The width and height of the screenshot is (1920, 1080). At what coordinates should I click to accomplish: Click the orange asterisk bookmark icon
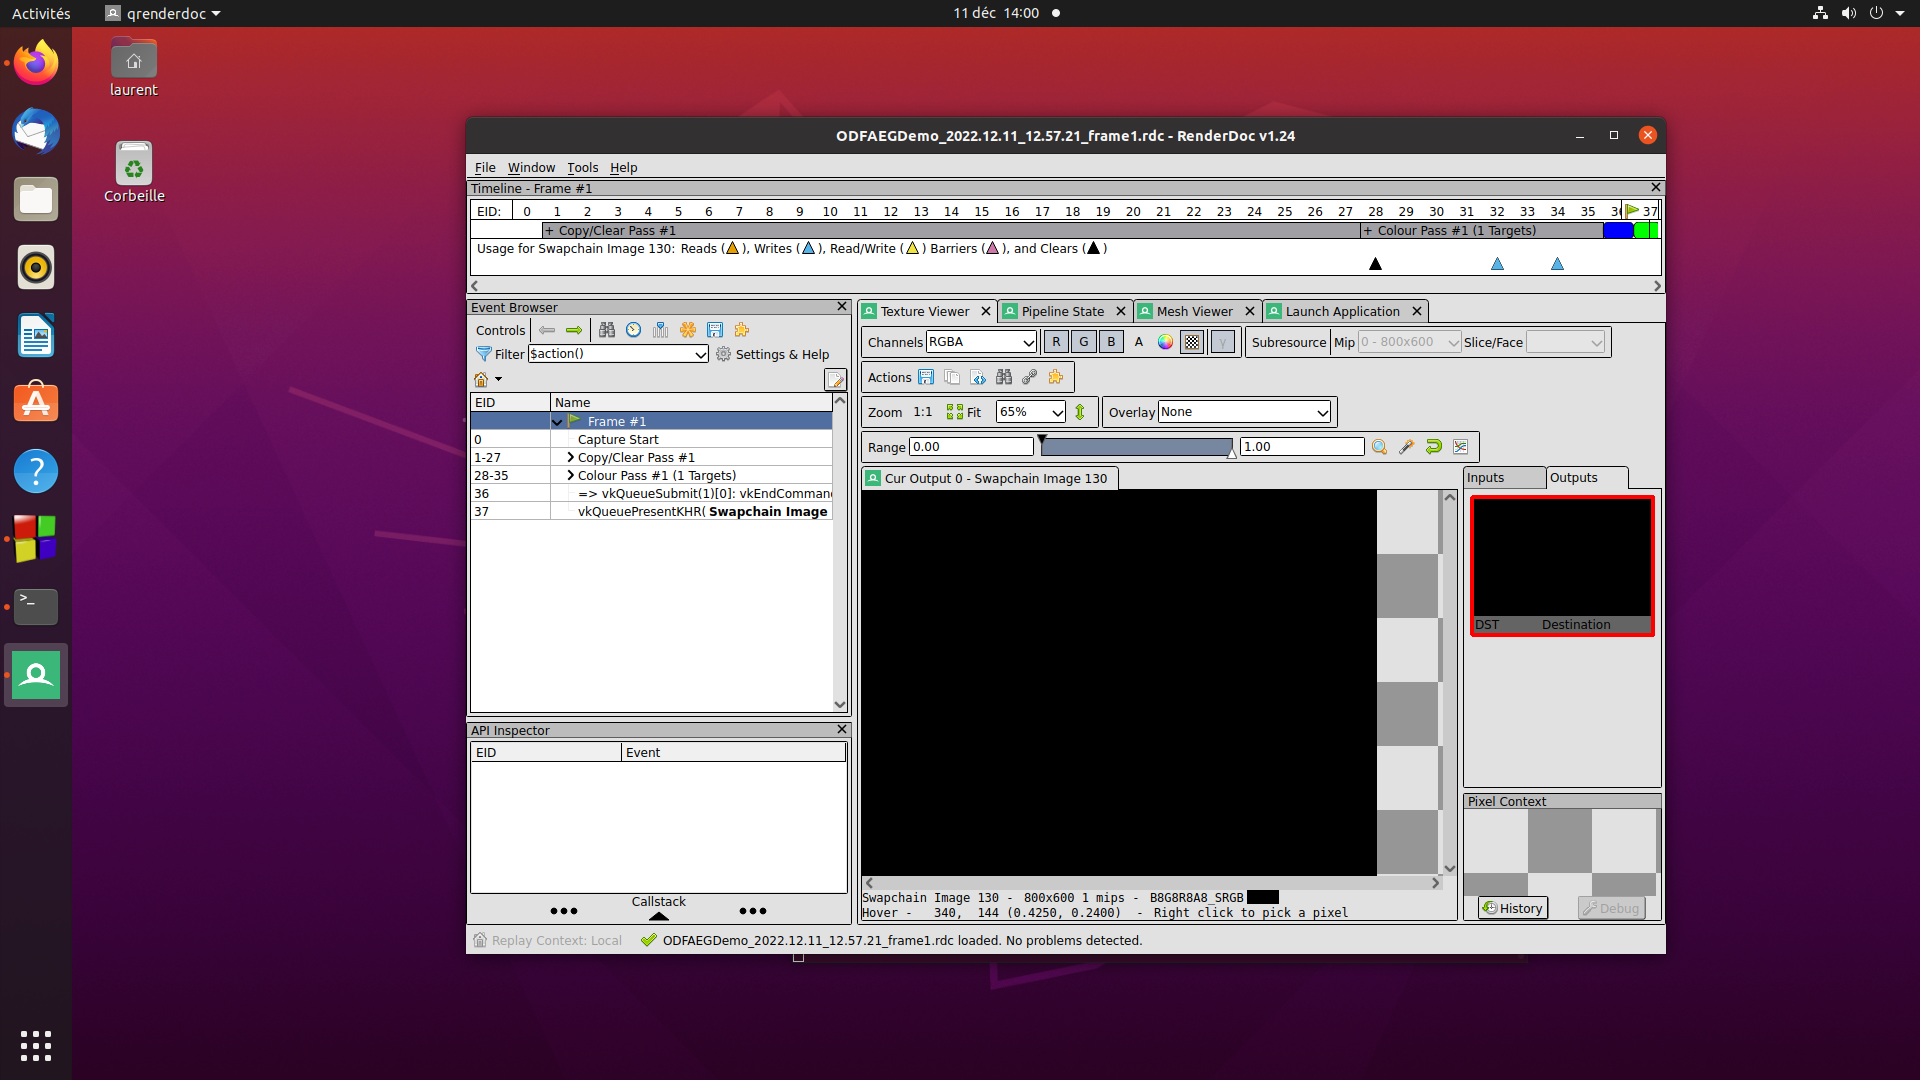pyautogui.click(x=688, y=330)
